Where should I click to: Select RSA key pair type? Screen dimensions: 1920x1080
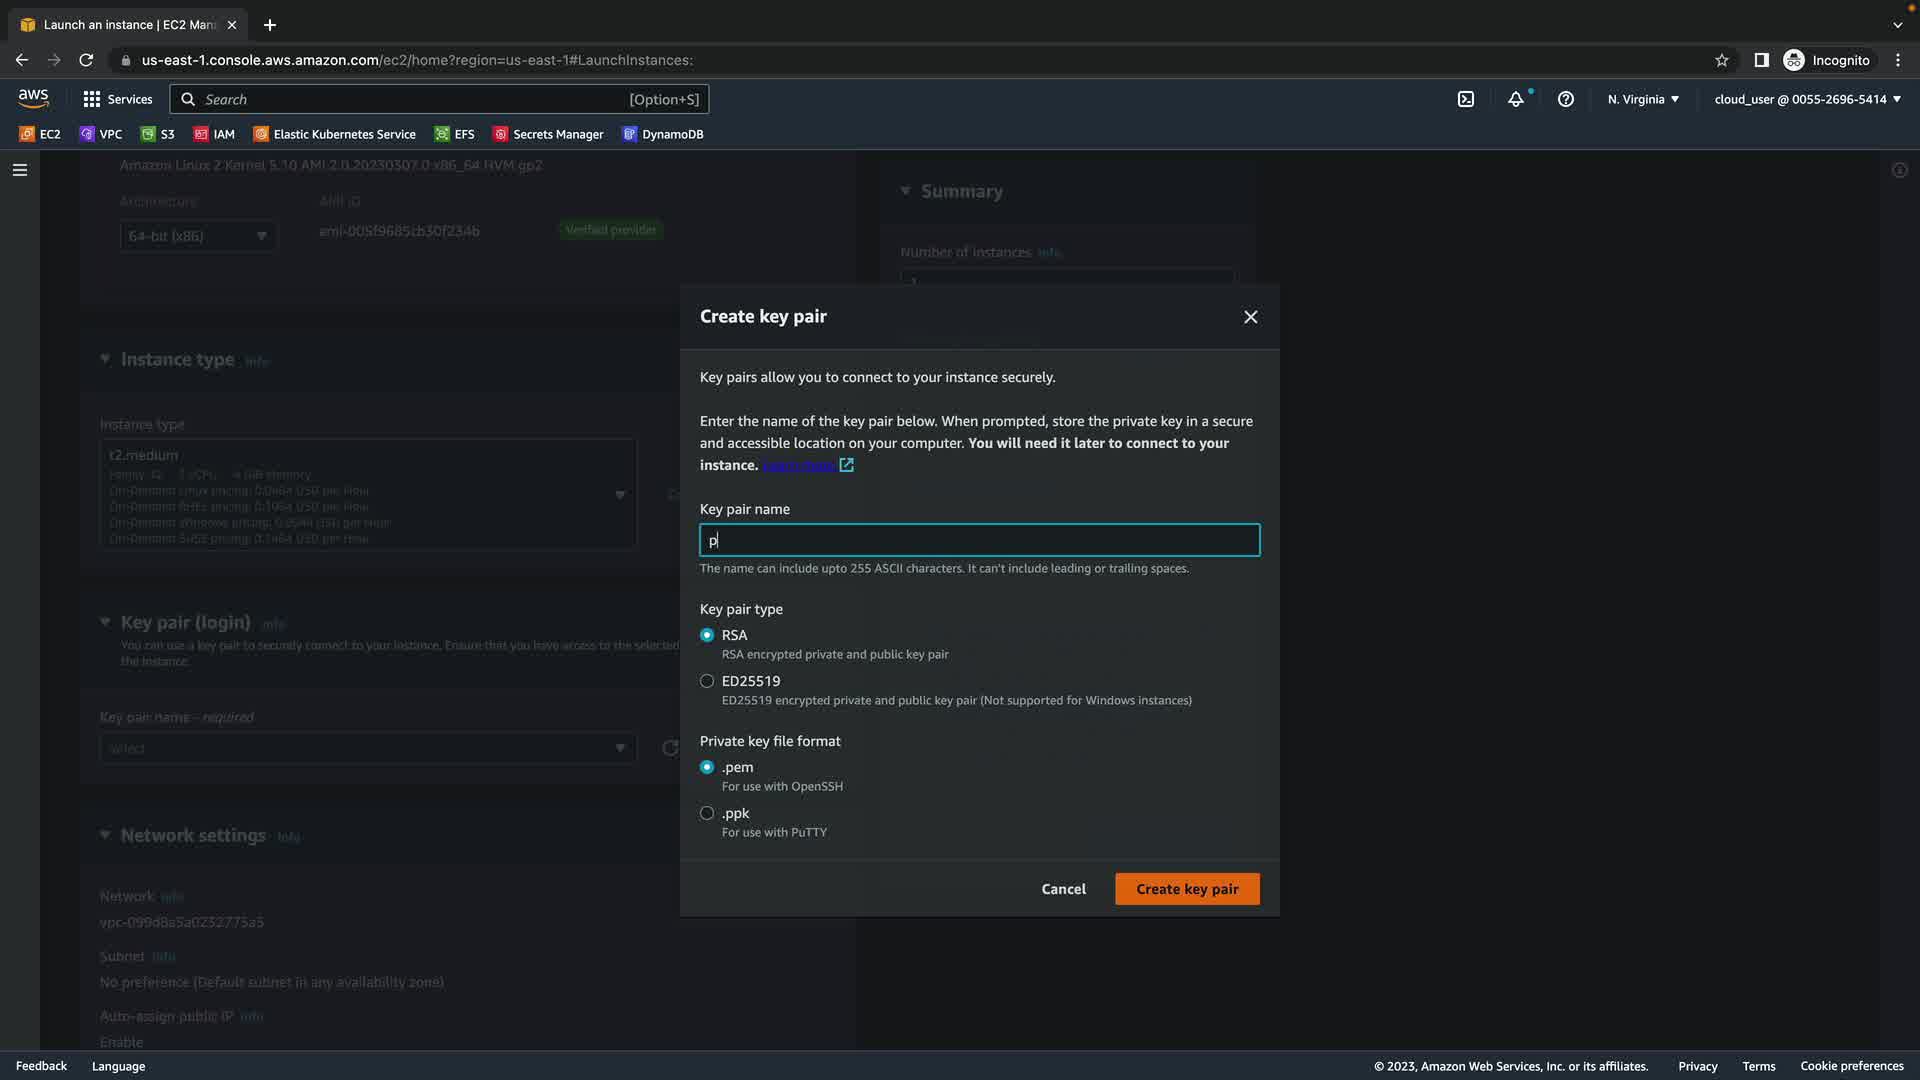coord(707,635)
